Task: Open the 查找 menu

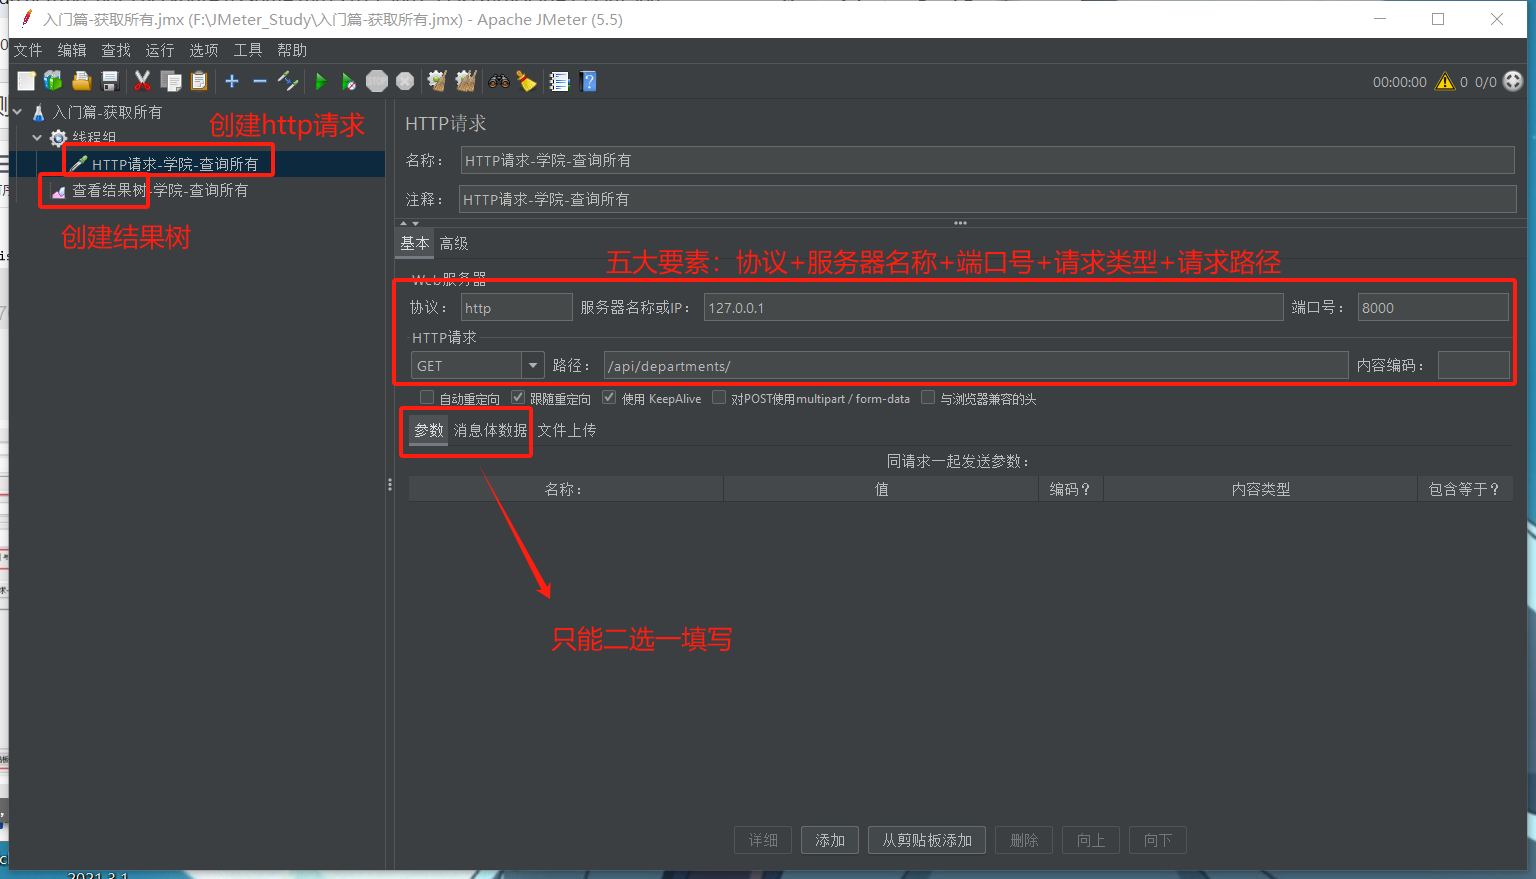Action: 116,50
